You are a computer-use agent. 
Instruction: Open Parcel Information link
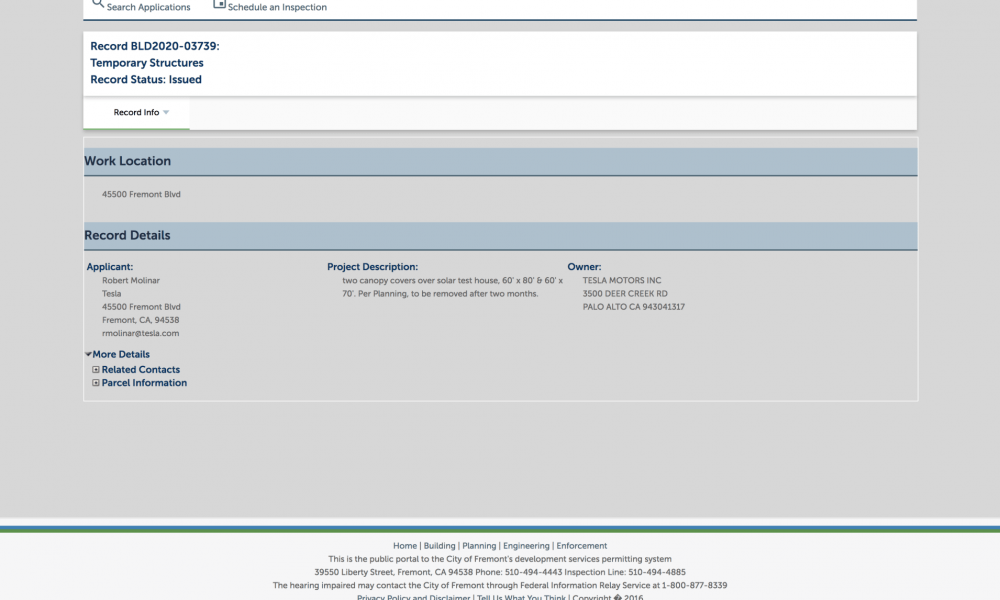[x=144, y=383]
